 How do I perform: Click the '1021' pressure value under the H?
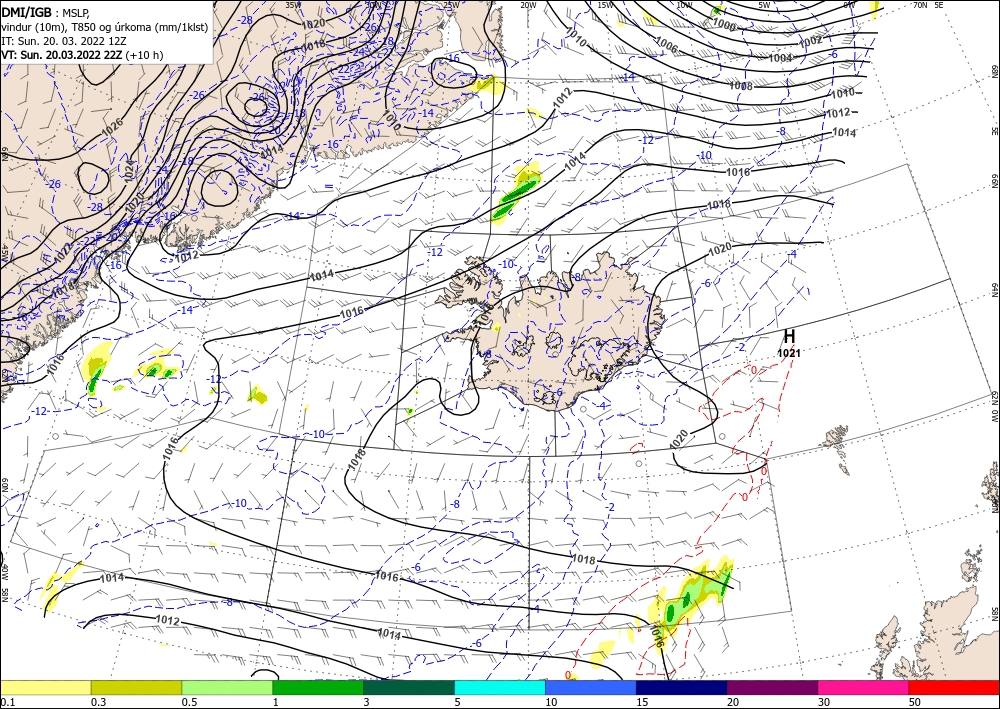(x=789, y=353)
